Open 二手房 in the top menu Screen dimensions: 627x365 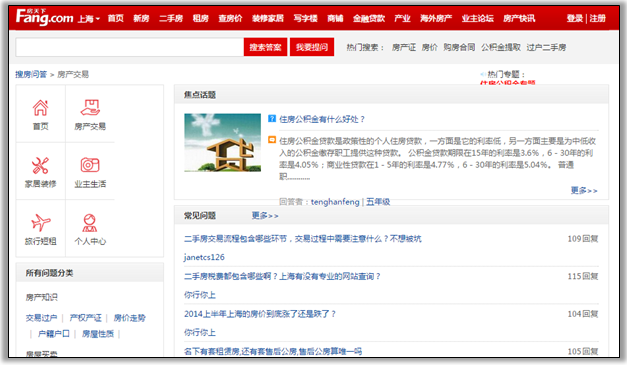click(x=171, y=18)
